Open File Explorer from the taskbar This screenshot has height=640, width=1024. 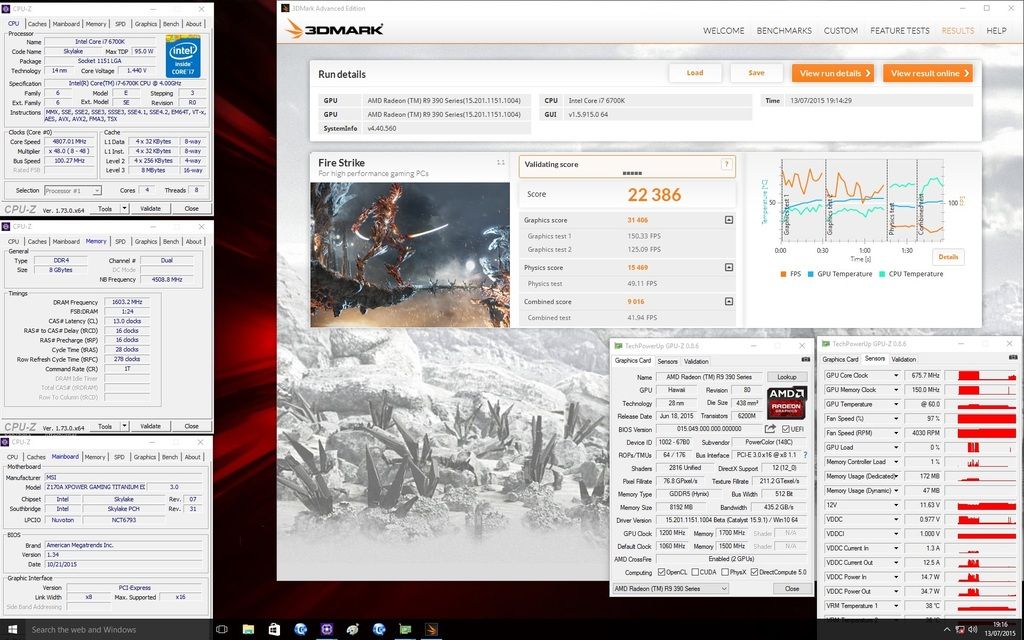tap(248, 630)
